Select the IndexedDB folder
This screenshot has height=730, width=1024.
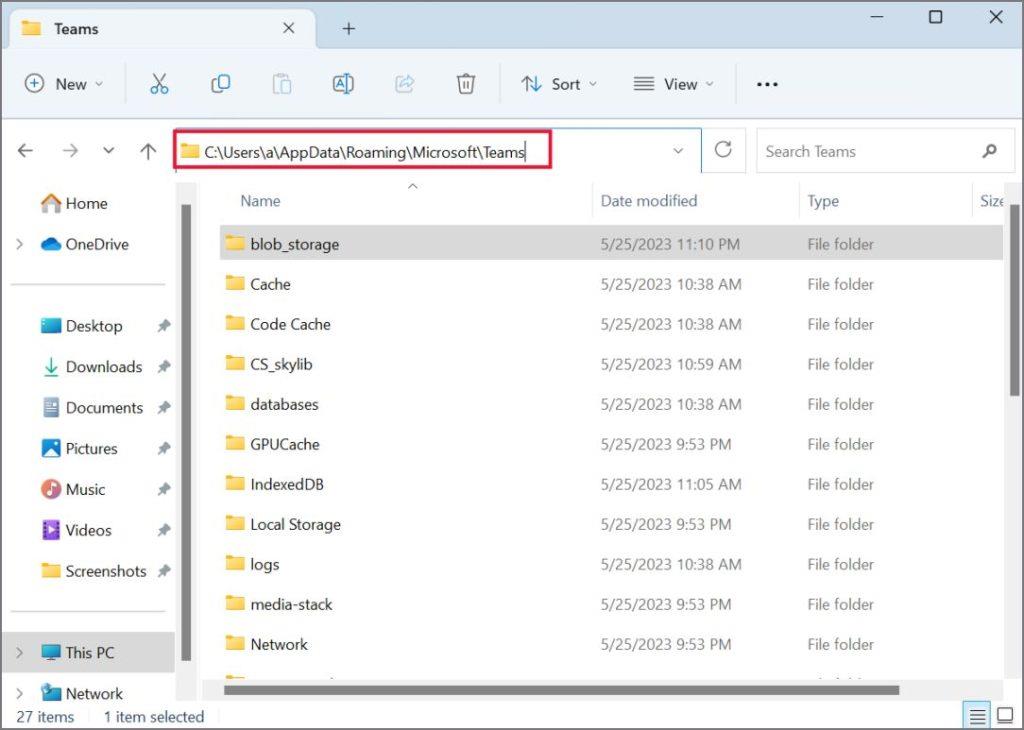click(x=611, y=484)
